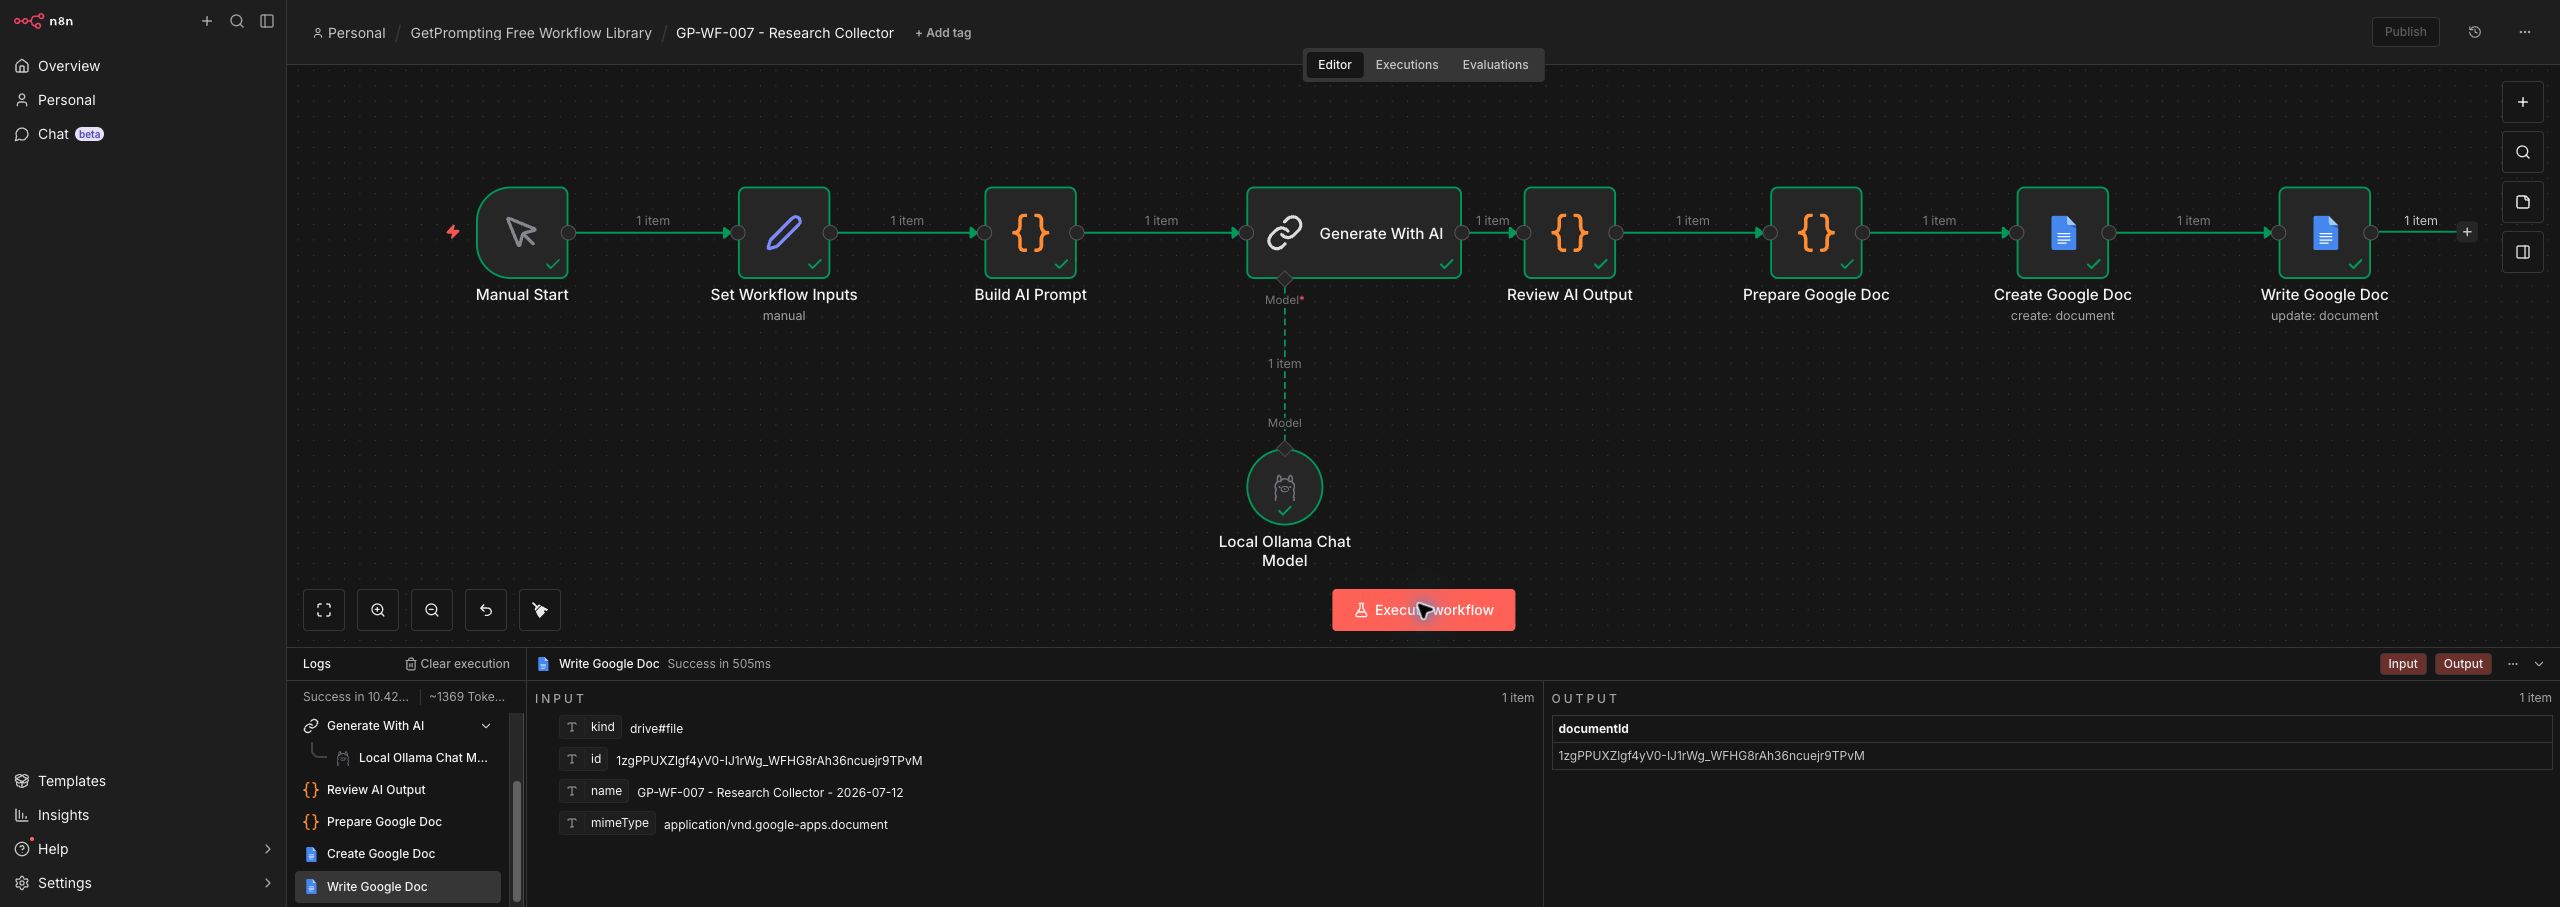Click the zoom to fit canvas icon
This screenshot has width=2560, height=907.
[324, 610]
